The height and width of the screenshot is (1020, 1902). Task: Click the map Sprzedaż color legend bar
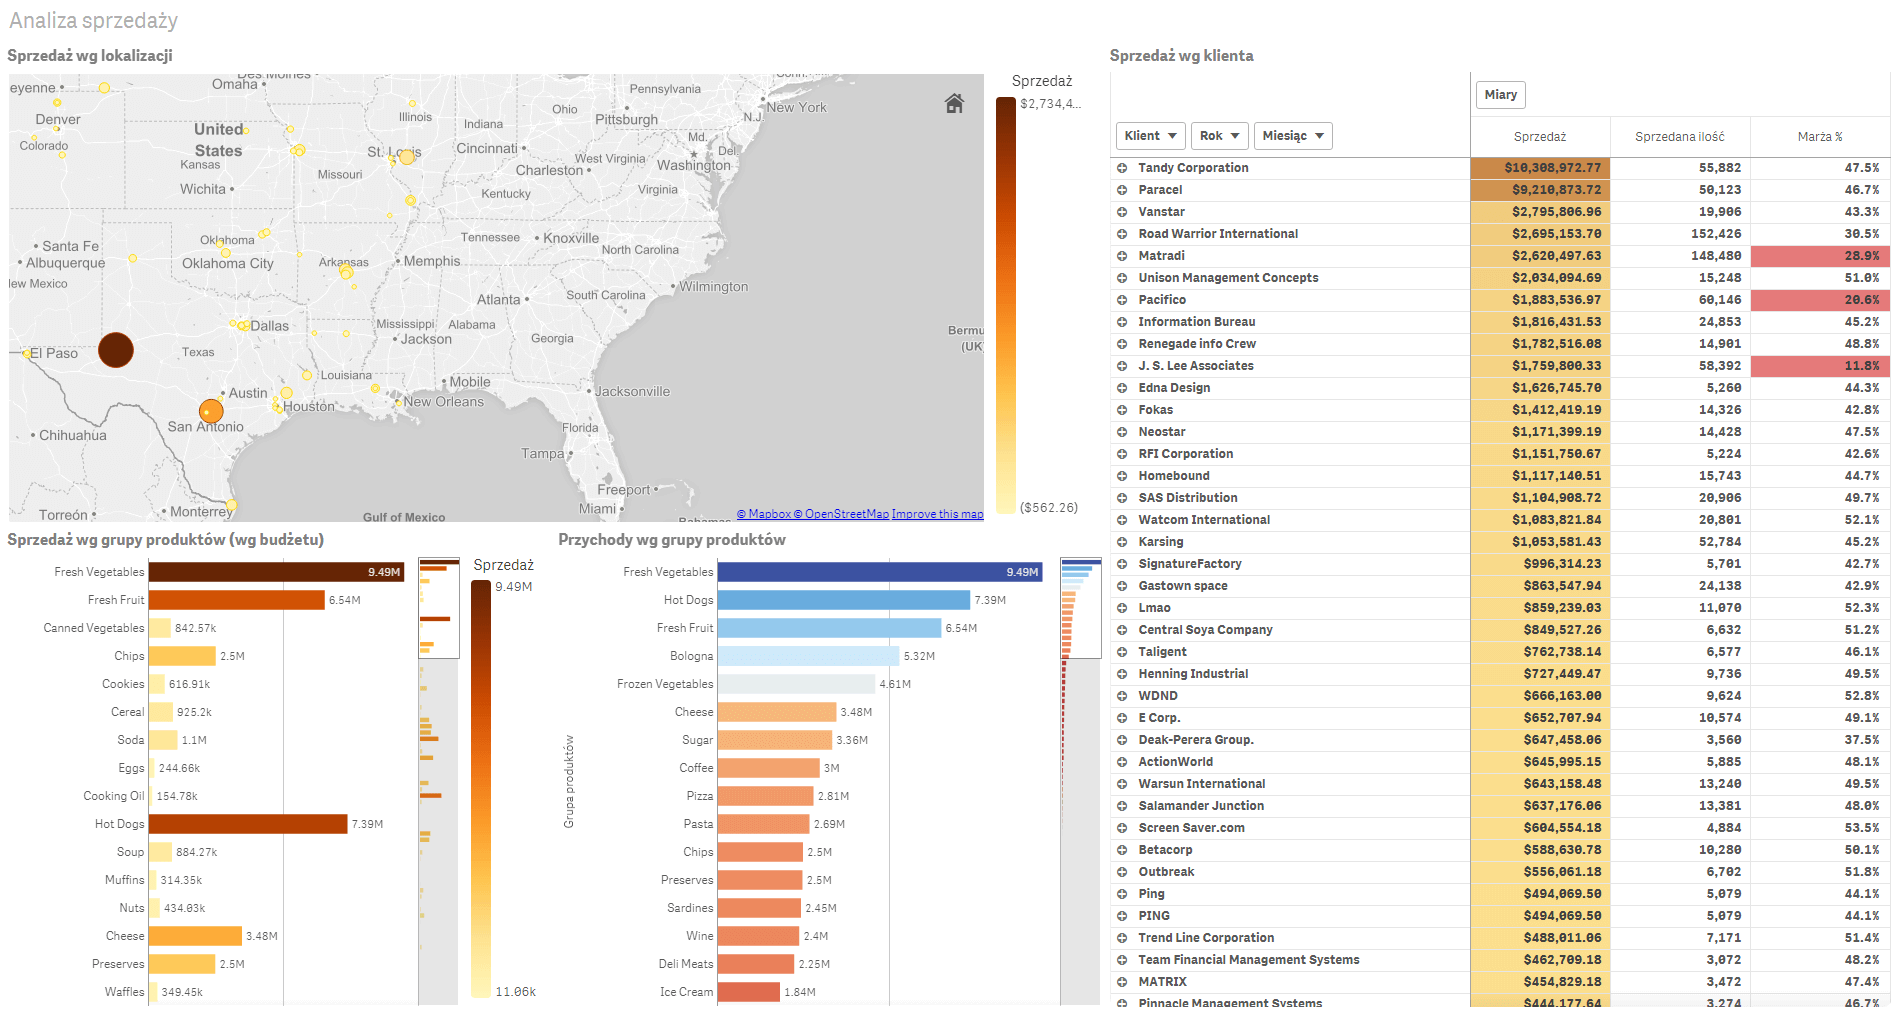tap(1005, 305)
